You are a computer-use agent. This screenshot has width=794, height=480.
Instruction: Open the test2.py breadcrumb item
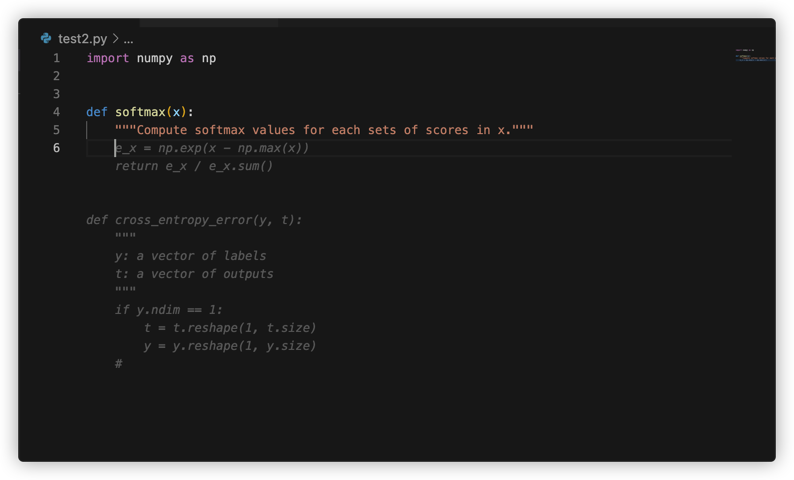tap(83, 39)
